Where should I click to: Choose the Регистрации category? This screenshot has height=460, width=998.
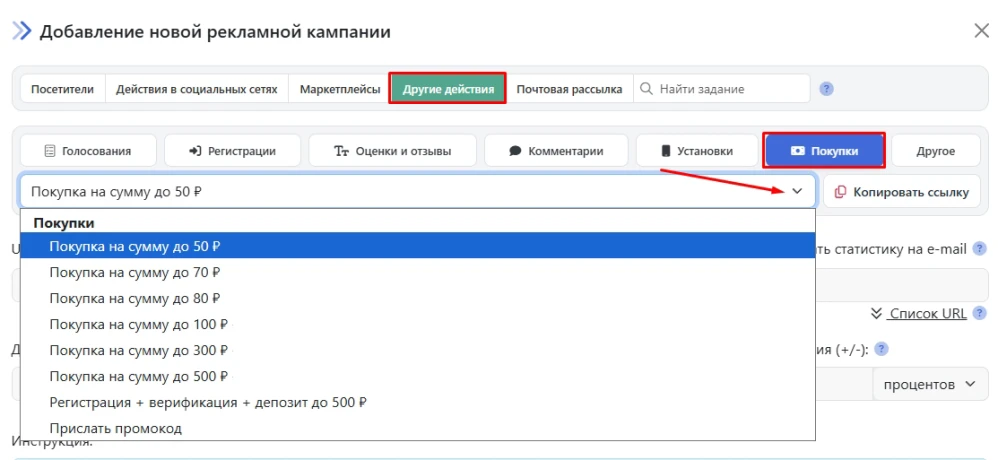(232, 151)
